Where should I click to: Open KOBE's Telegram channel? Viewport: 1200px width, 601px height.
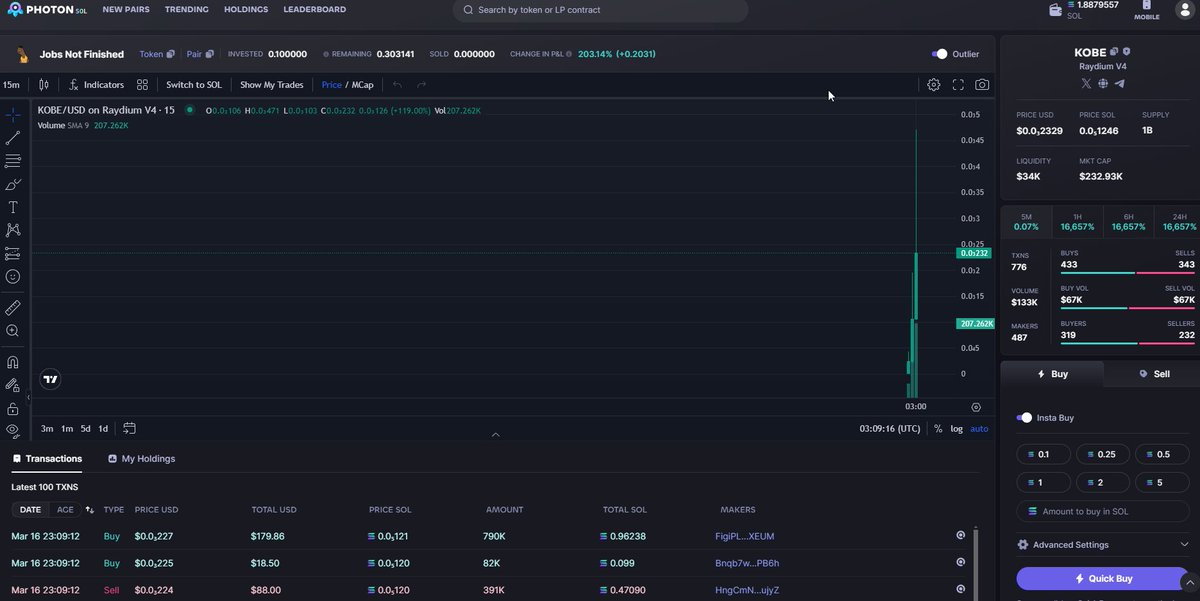click(1119, 84)
